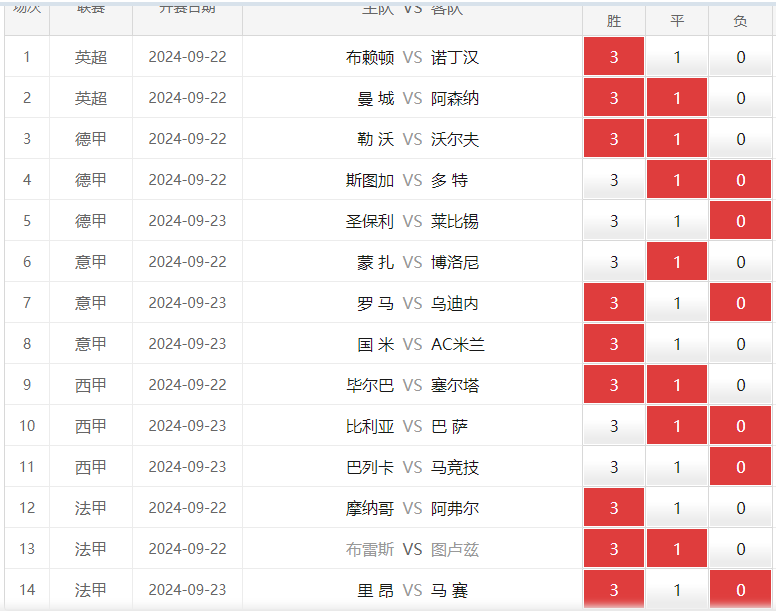776x613 pixels.
Task: Choose loss (0) for 国米 VS AC米兰
Action: click(740, 344)
